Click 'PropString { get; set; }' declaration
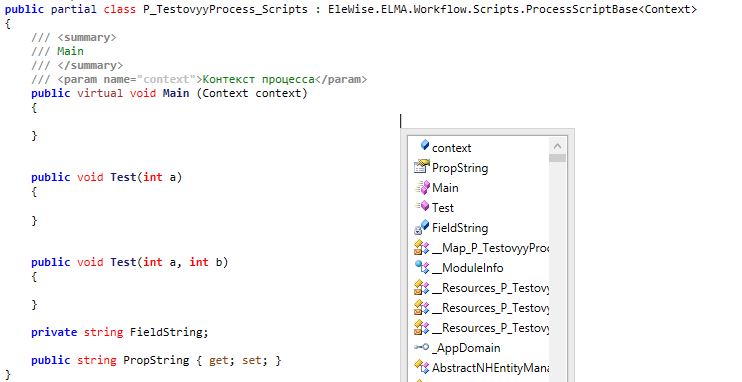 point(202,360)
